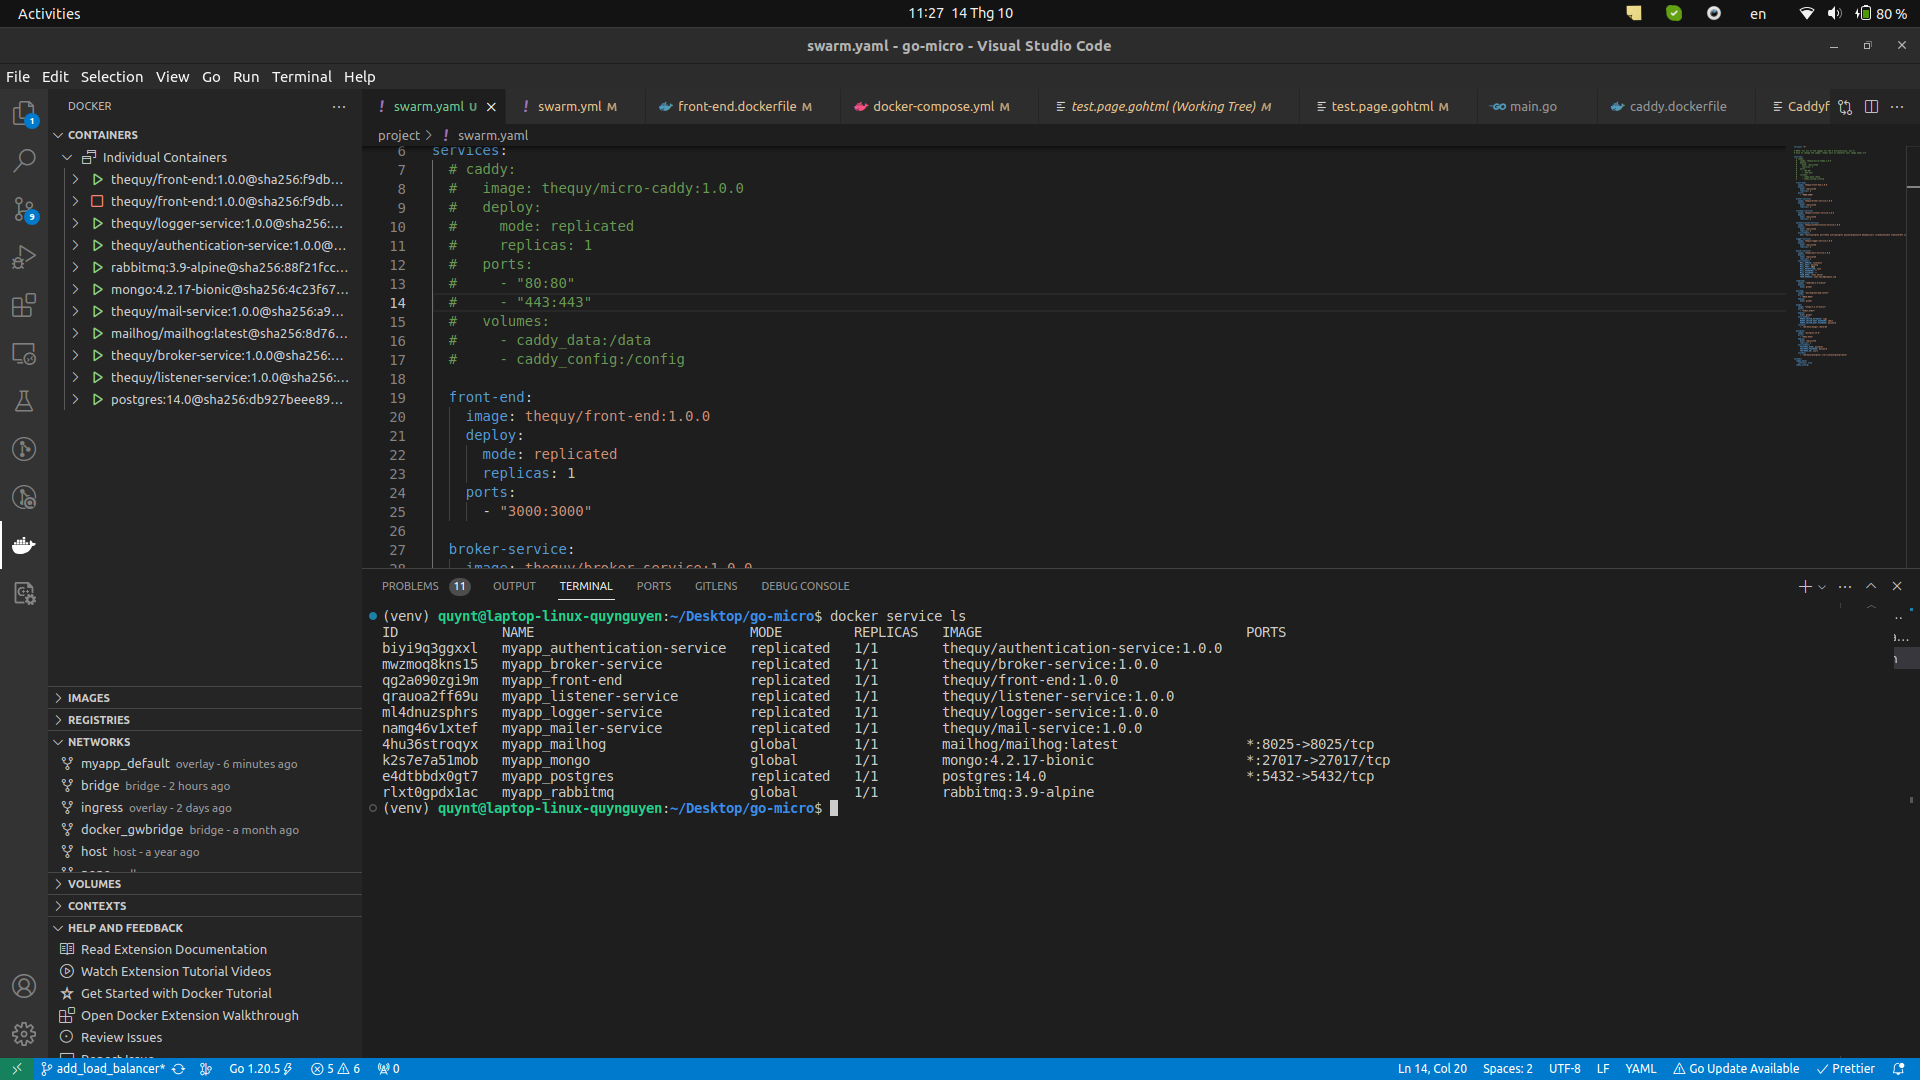
Task: Open a new terminal with the plus icon
Action: click(1803, 587)
